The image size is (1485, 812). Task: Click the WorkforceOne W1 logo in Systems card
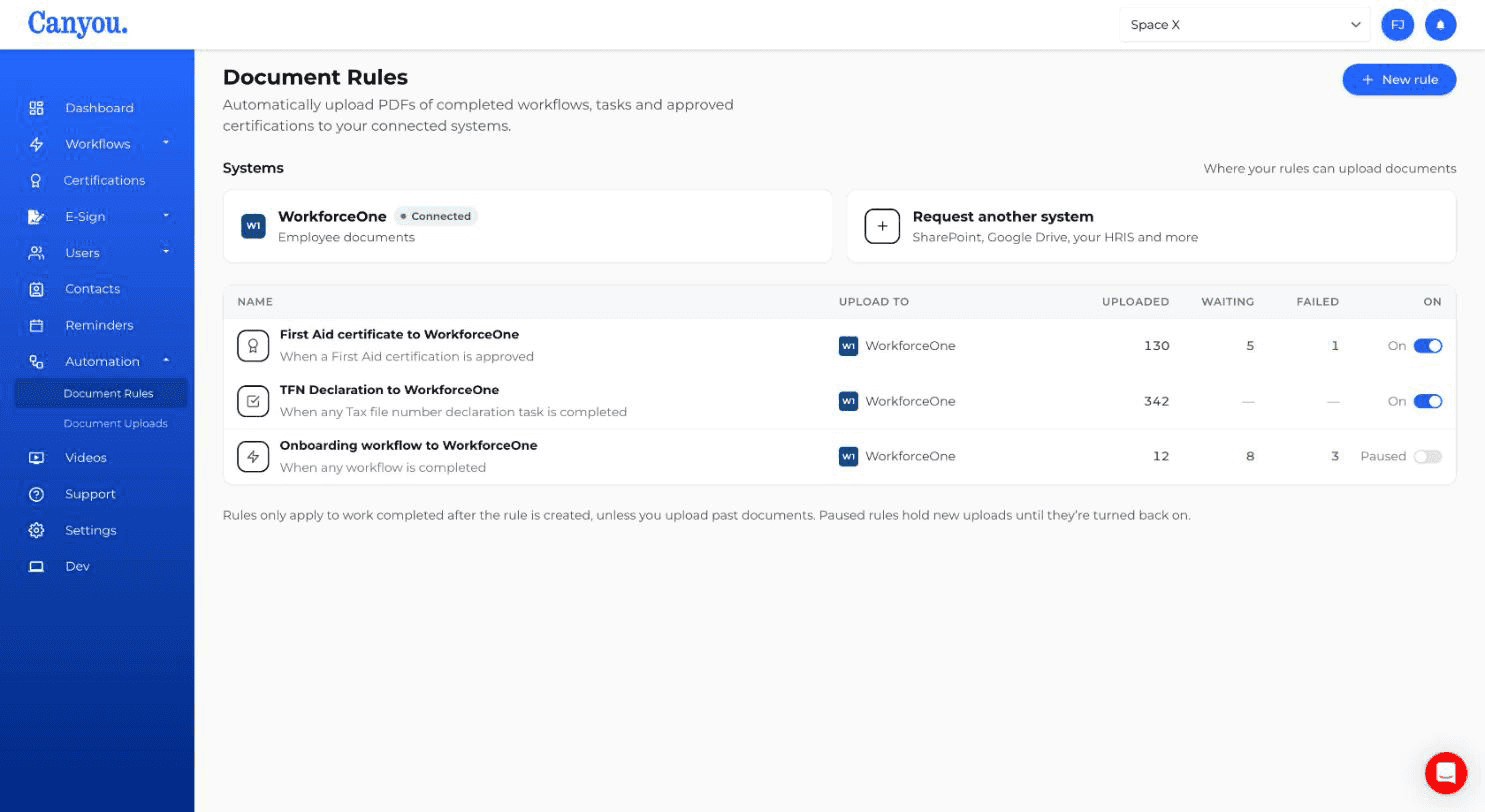(253, 226)
